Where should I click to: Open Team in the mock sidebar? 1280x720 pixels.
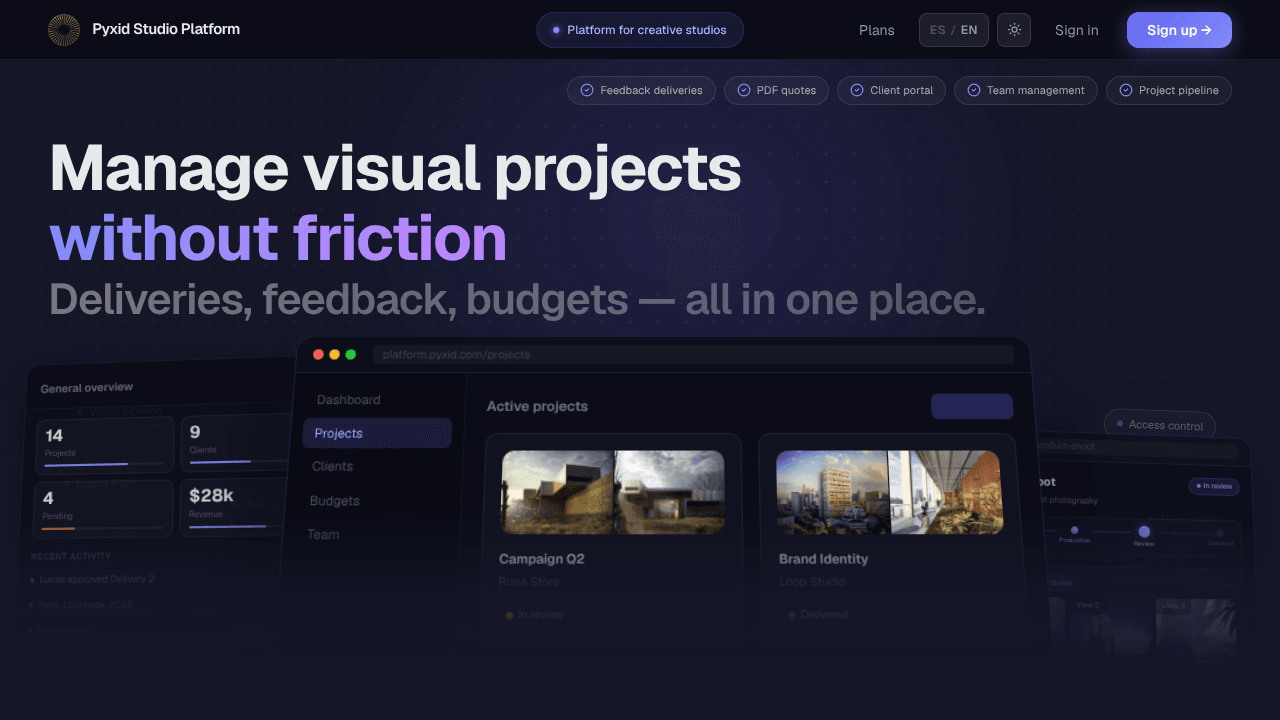point(323,534)
